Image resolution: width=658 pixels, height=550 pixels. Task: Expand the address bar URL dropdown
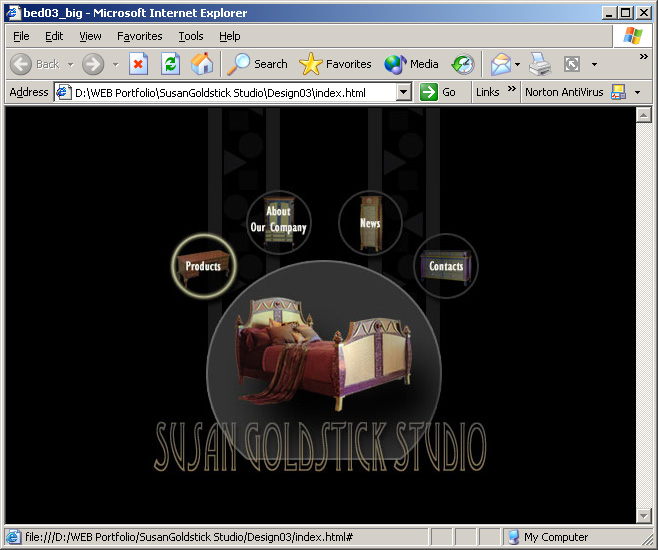[x=403, y=92]
